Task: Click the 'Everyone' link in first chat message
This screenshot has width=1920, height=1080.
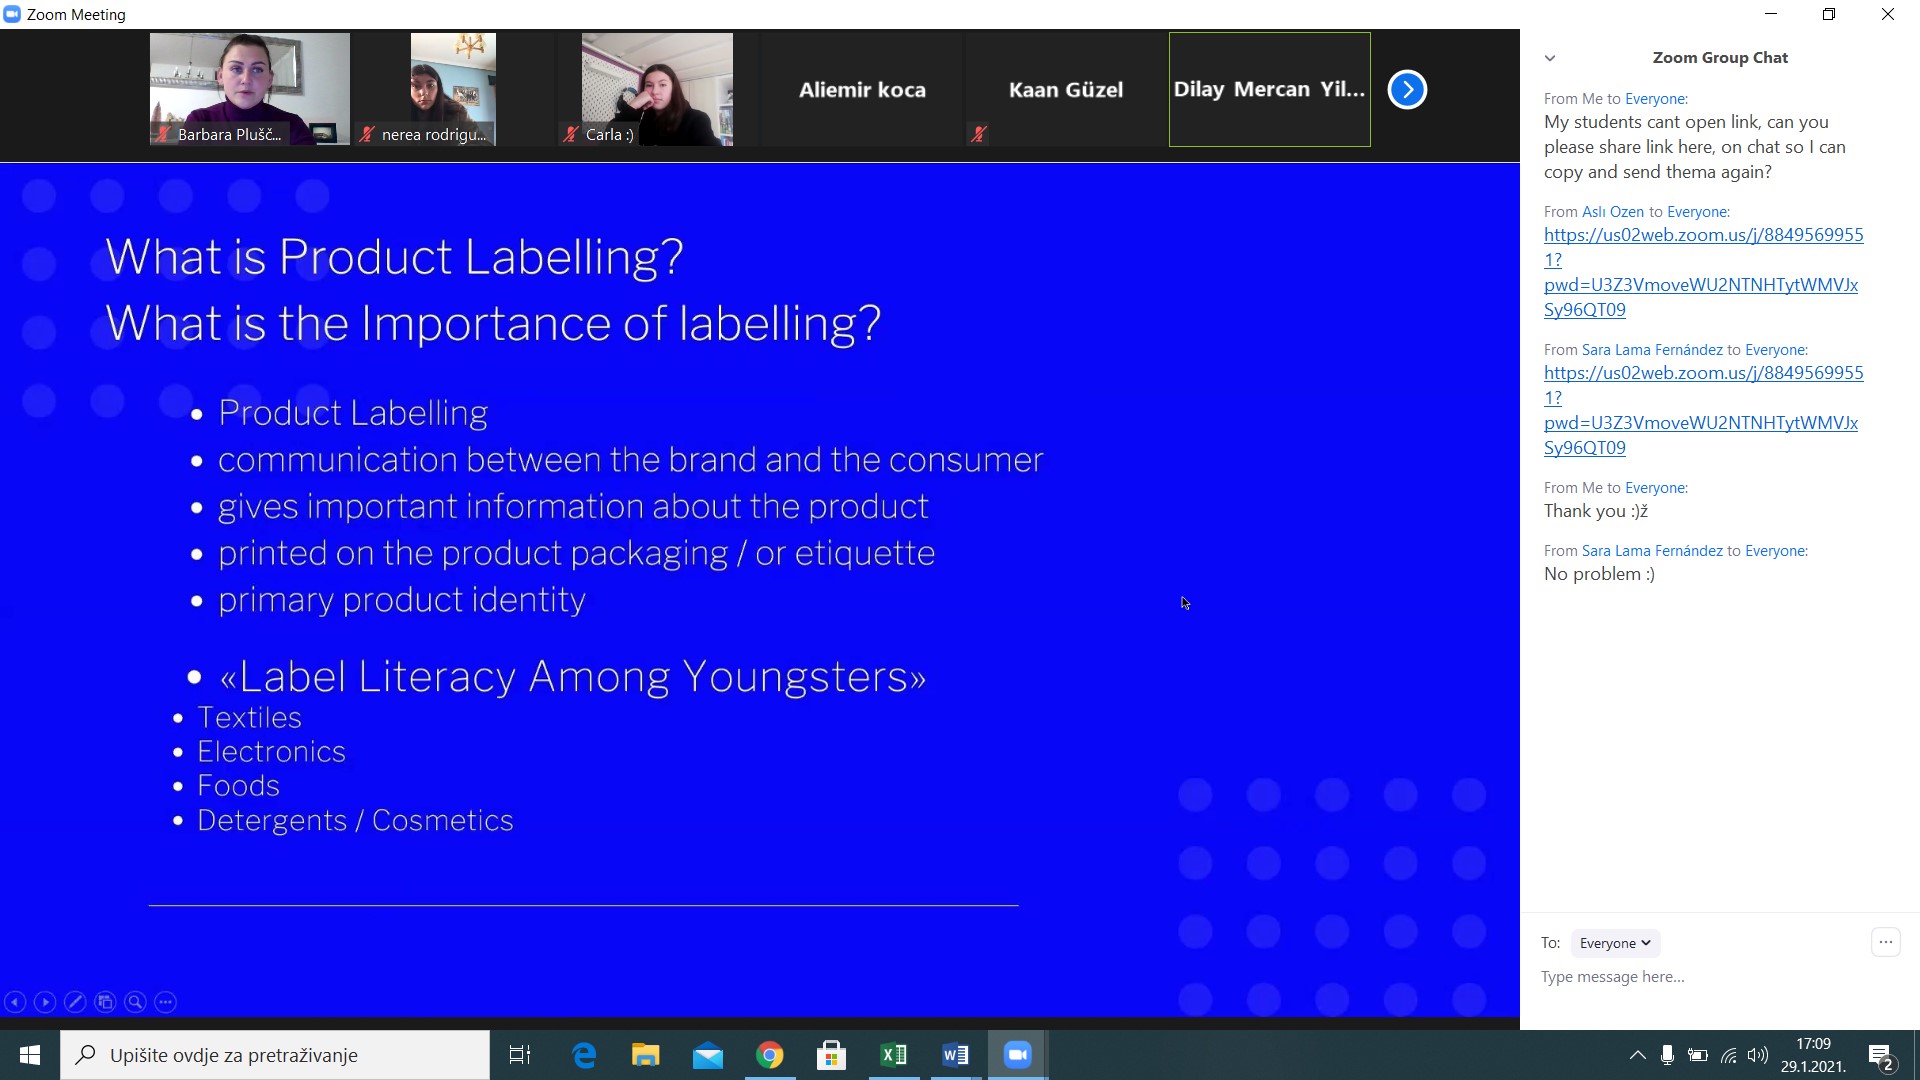Action: (x=1655, y=99)
